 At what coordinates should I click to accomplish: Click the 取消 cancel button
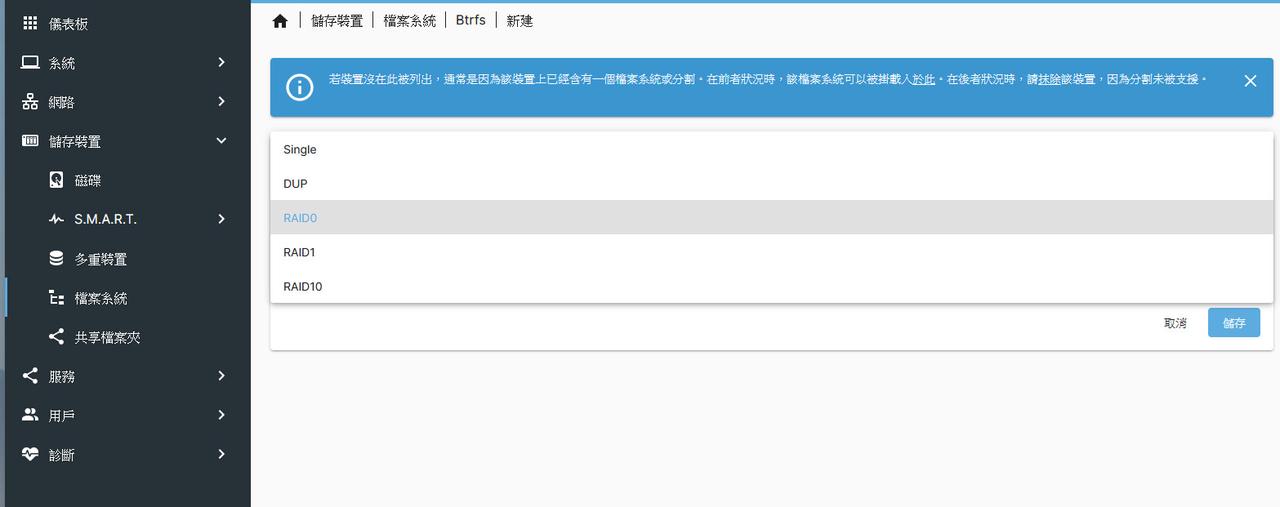(x=1175, y=323)
